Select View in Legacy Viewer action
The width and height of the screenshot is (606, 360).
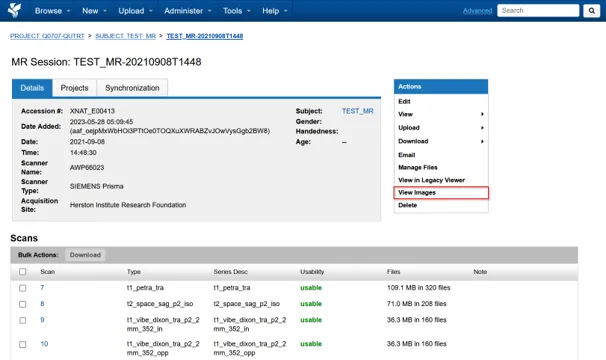(x=431, y=180)
